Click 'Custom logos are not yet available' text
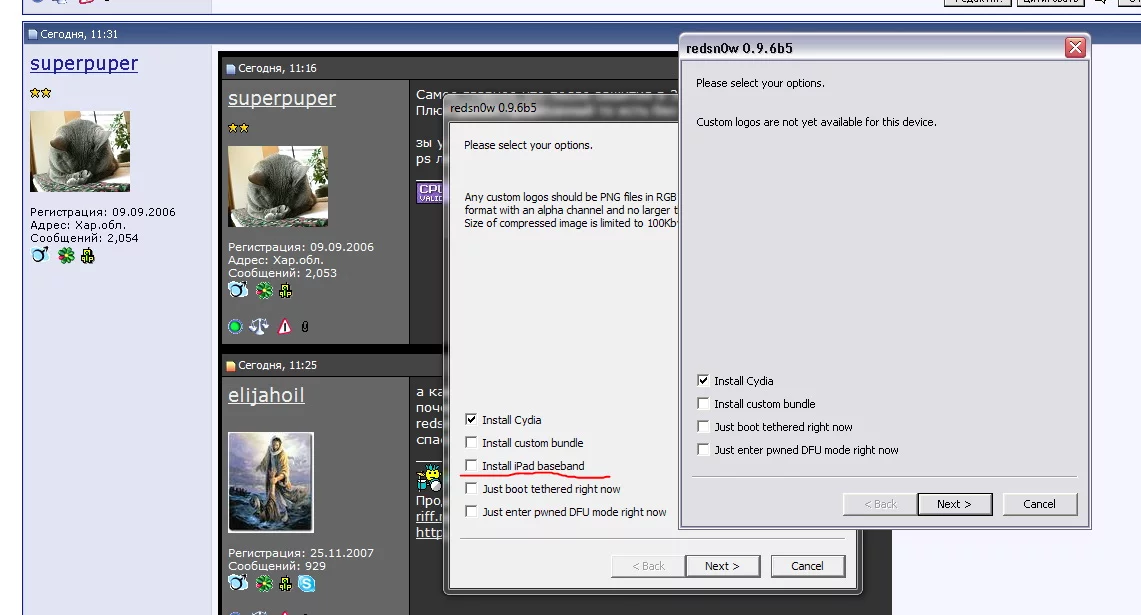Viewport: 1141px width, 615px height. coord(816,122)
